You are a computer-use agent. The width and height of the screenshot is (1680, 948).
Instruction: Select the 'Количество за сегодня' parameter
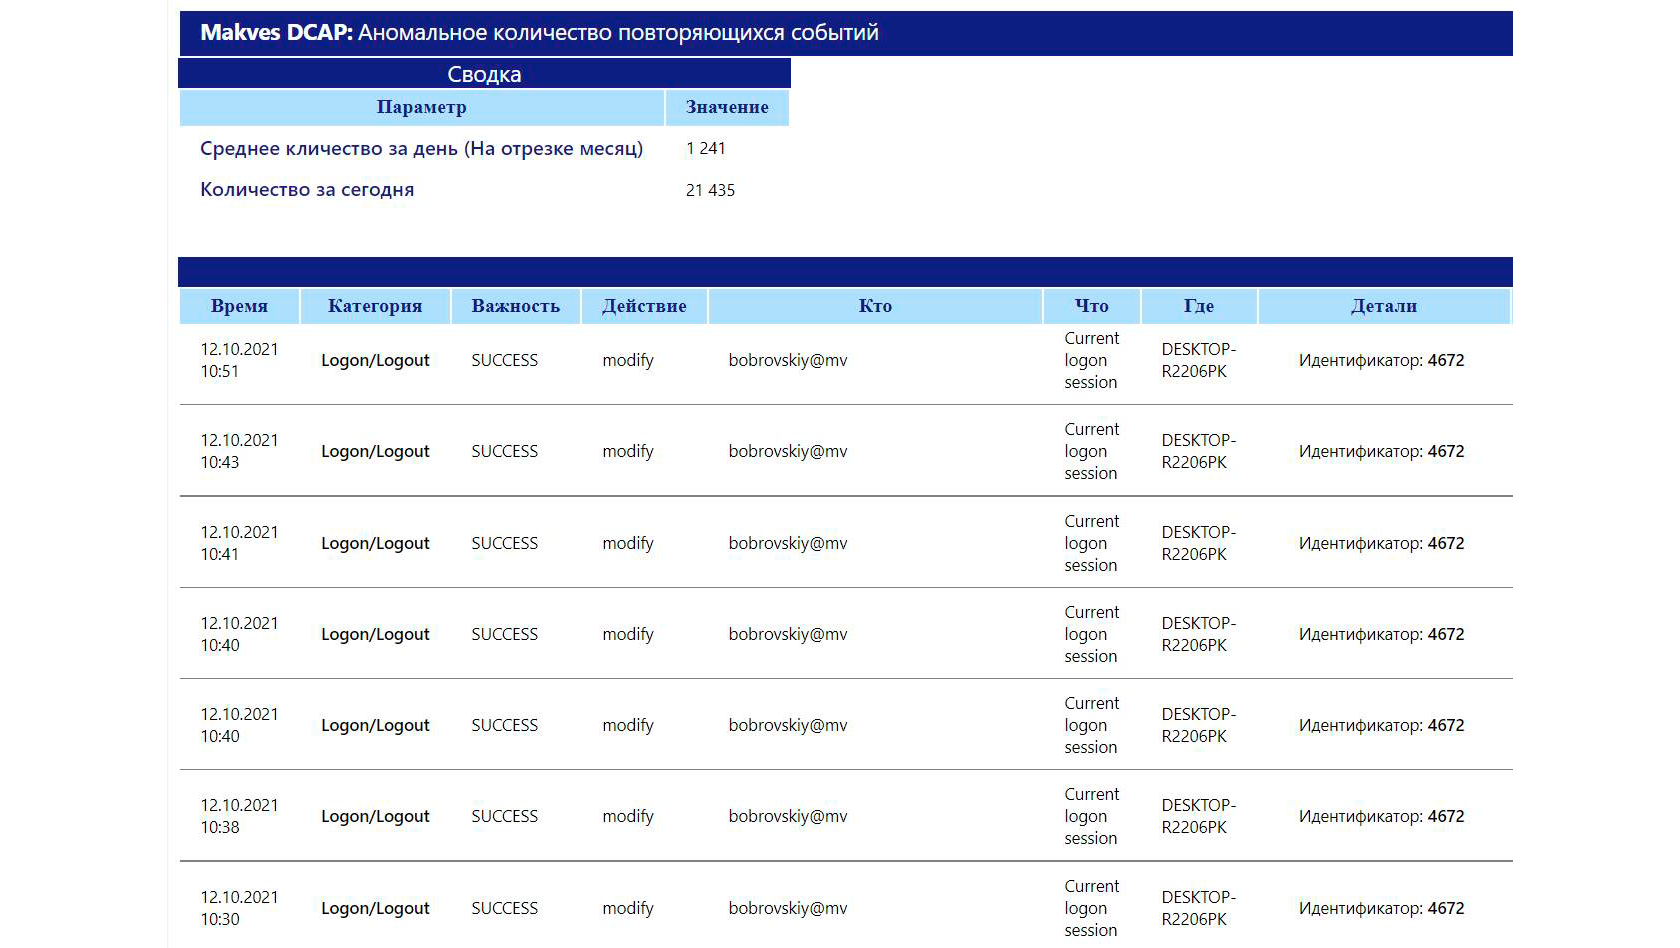click(x=307, y=190)
